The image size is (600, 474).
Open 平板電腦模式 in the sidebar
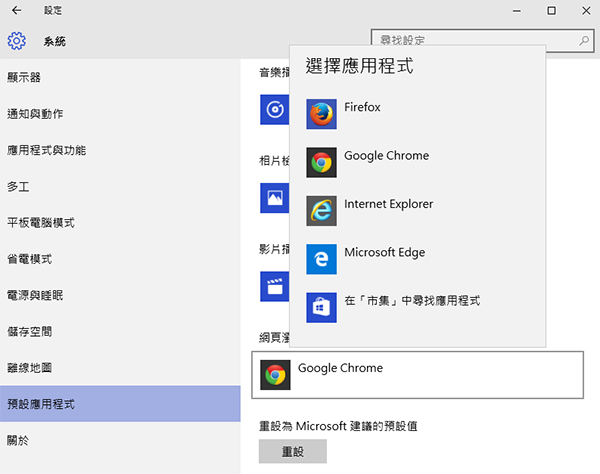click(x=120, y=223)
